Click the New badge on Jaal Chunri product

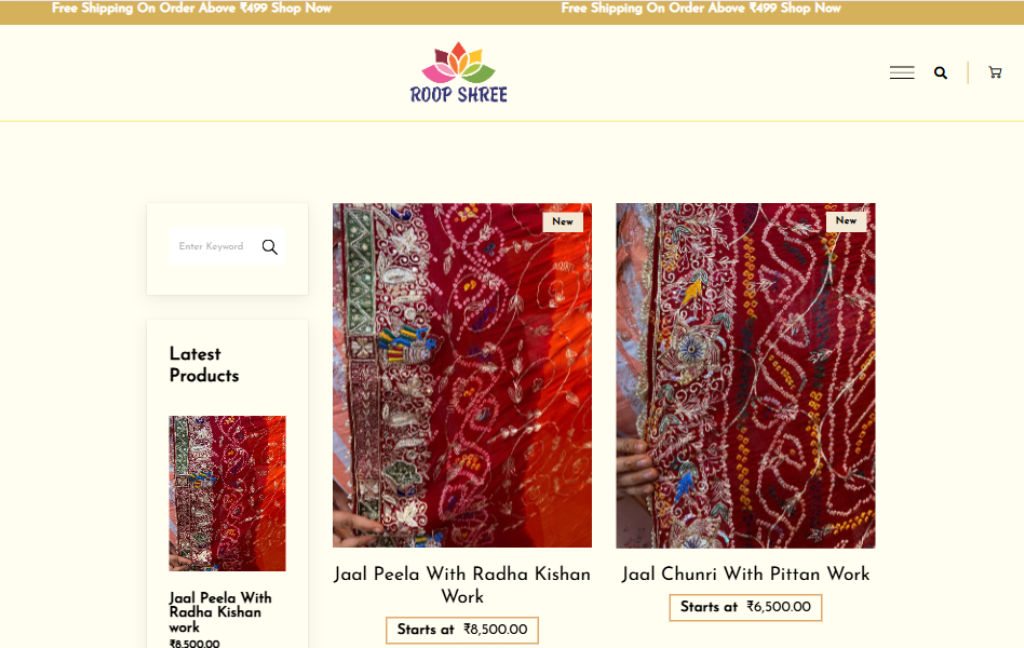point(846,221)
